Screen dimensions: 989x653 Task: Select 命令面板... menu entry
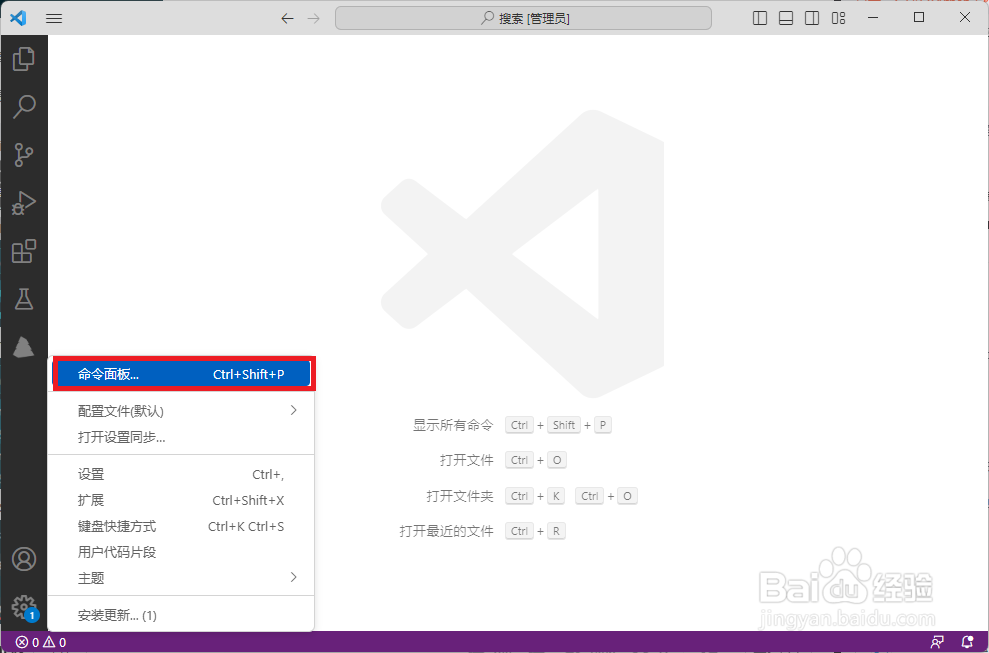(x=182, y=374)
